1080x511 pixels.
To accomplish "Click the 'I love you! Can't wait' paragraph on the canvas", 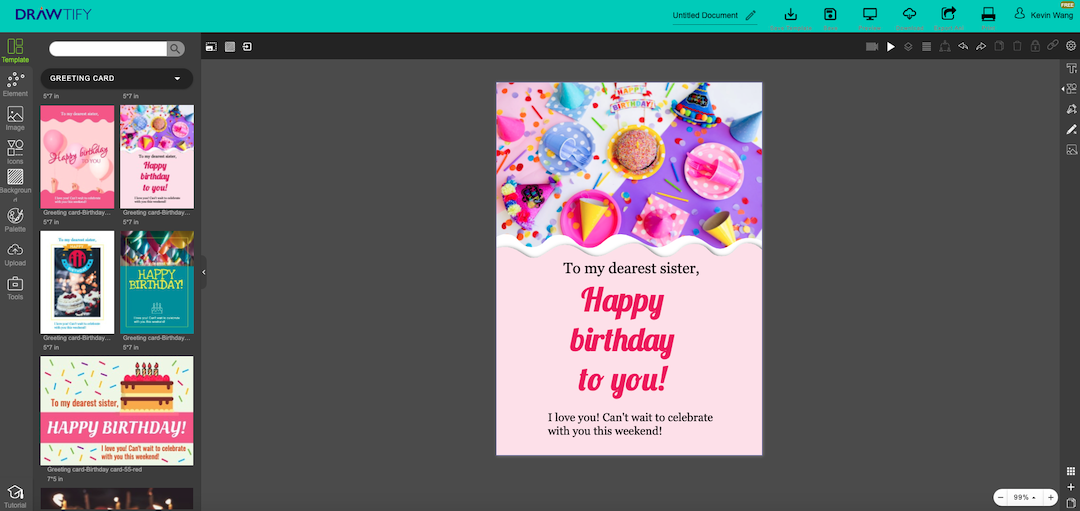I will click(x=630, y=424).
